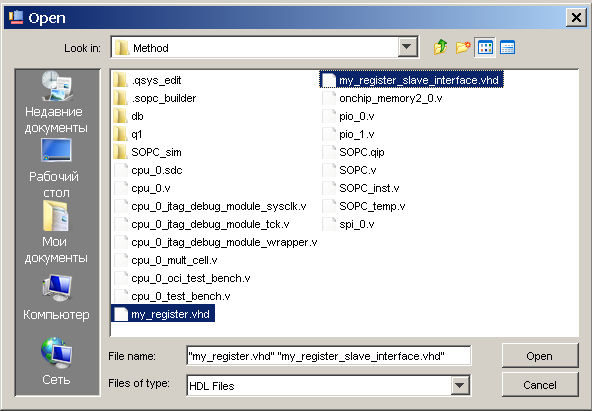Viewport: 592px width, 411px height.
Task: Open Сеть network shortcut
Action: [56, 362]
